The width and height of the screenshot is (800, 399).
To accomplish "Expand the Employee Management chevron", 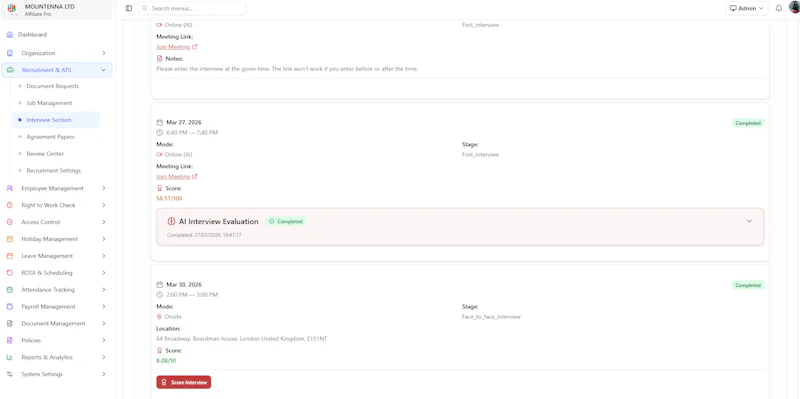I will click(104, 188).
